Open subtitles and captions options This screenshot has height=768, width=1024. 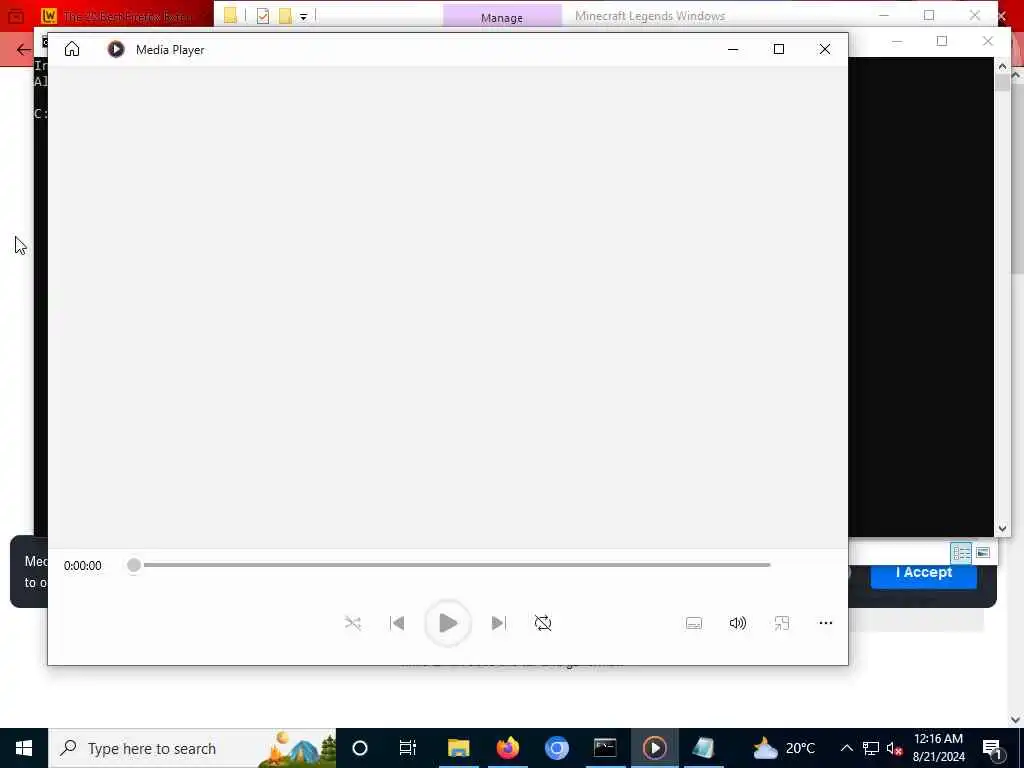pos(694,624)
